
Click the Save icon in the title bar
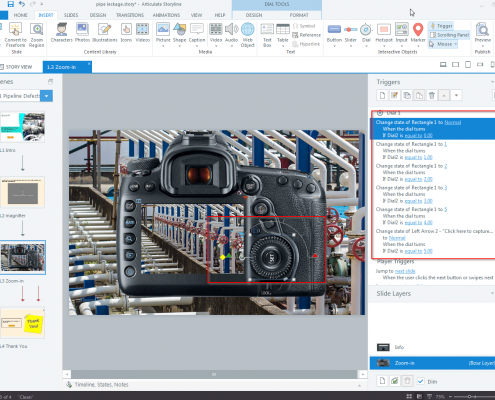point(11,4)
